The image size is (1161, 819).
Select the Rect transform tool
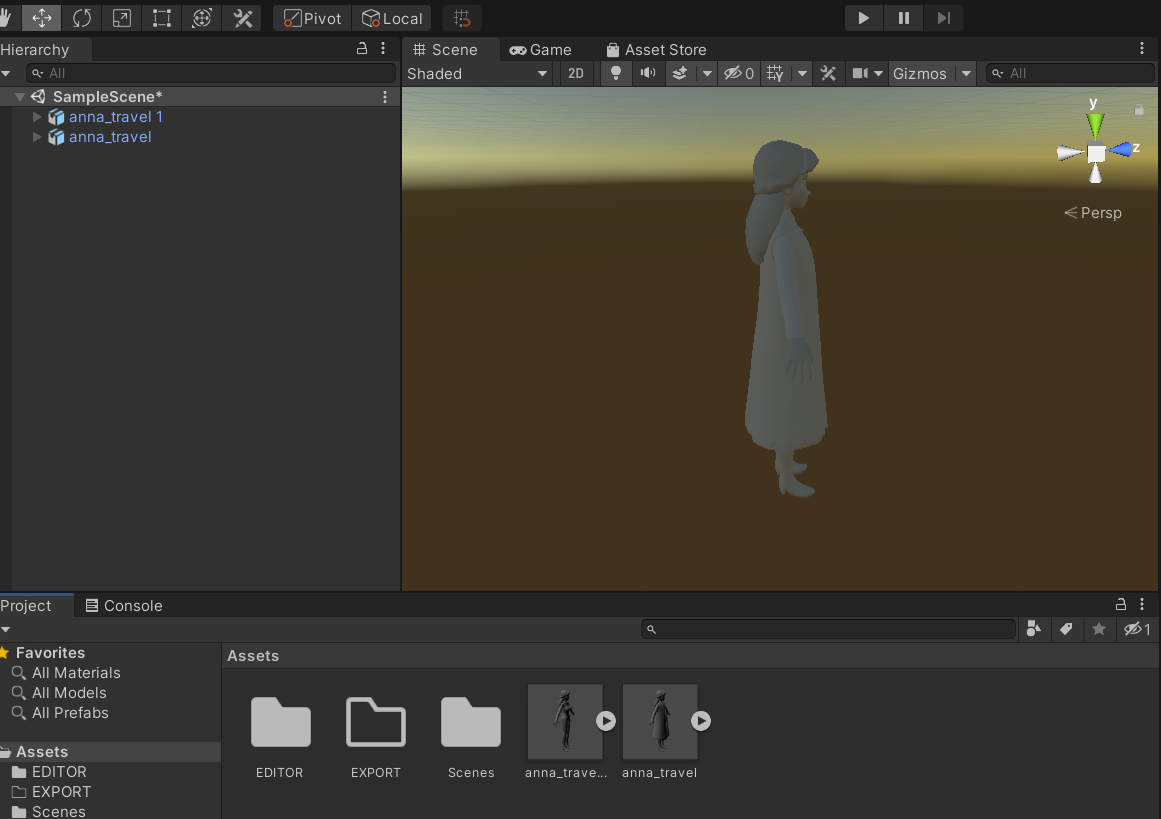click(x=161, y=18)
